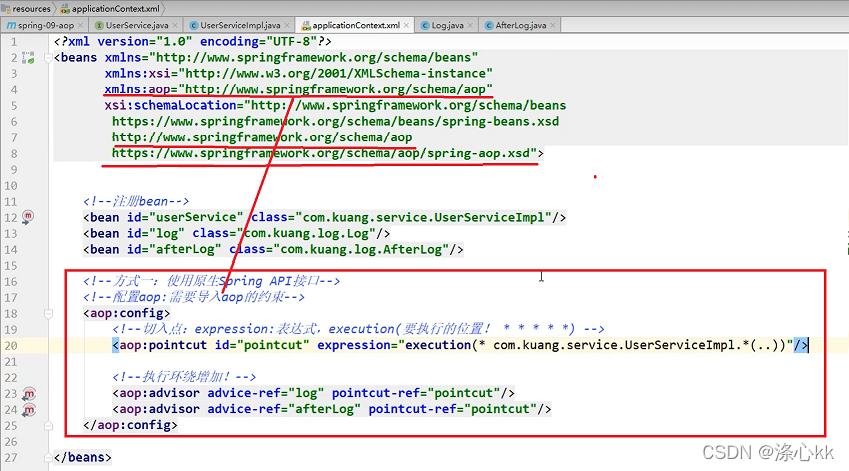Click line number 1 in the gutter
Viewport: 849px width, 471px height.
click(14, 42)
